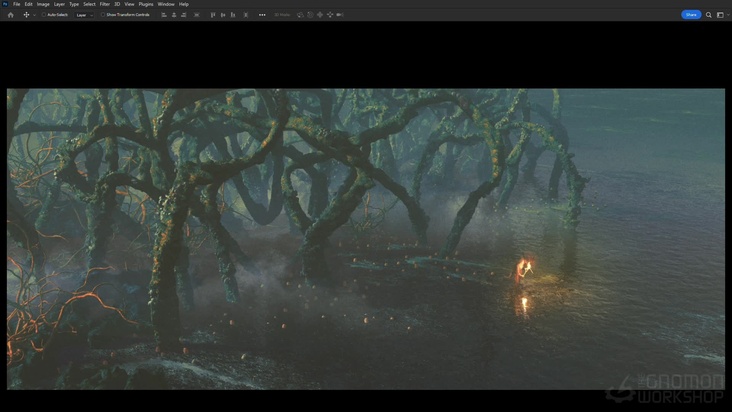This screenshot has height=412, width=732.
Task: Select the 3D Slide camera icon
Action: coord(330,15)
